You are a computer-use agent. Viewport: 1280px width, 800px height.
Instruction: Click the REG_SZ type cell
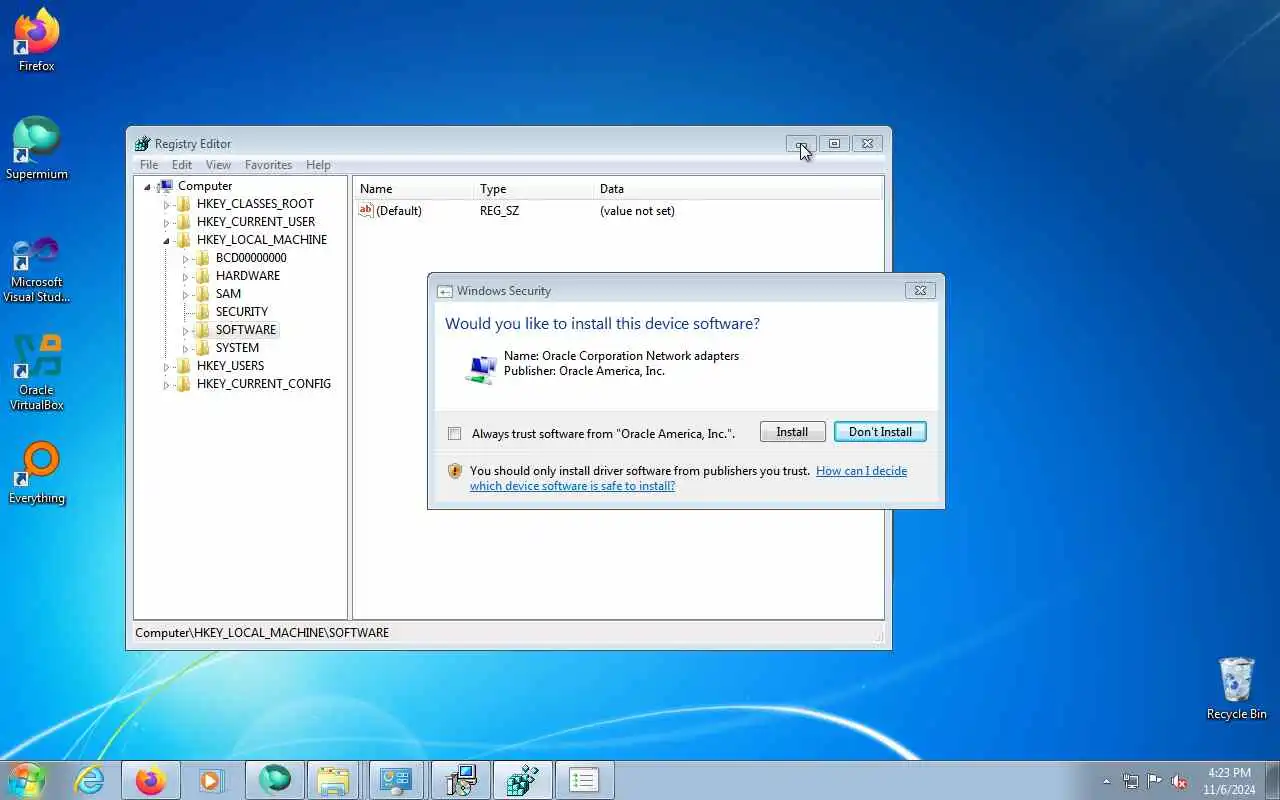(499, 211)
